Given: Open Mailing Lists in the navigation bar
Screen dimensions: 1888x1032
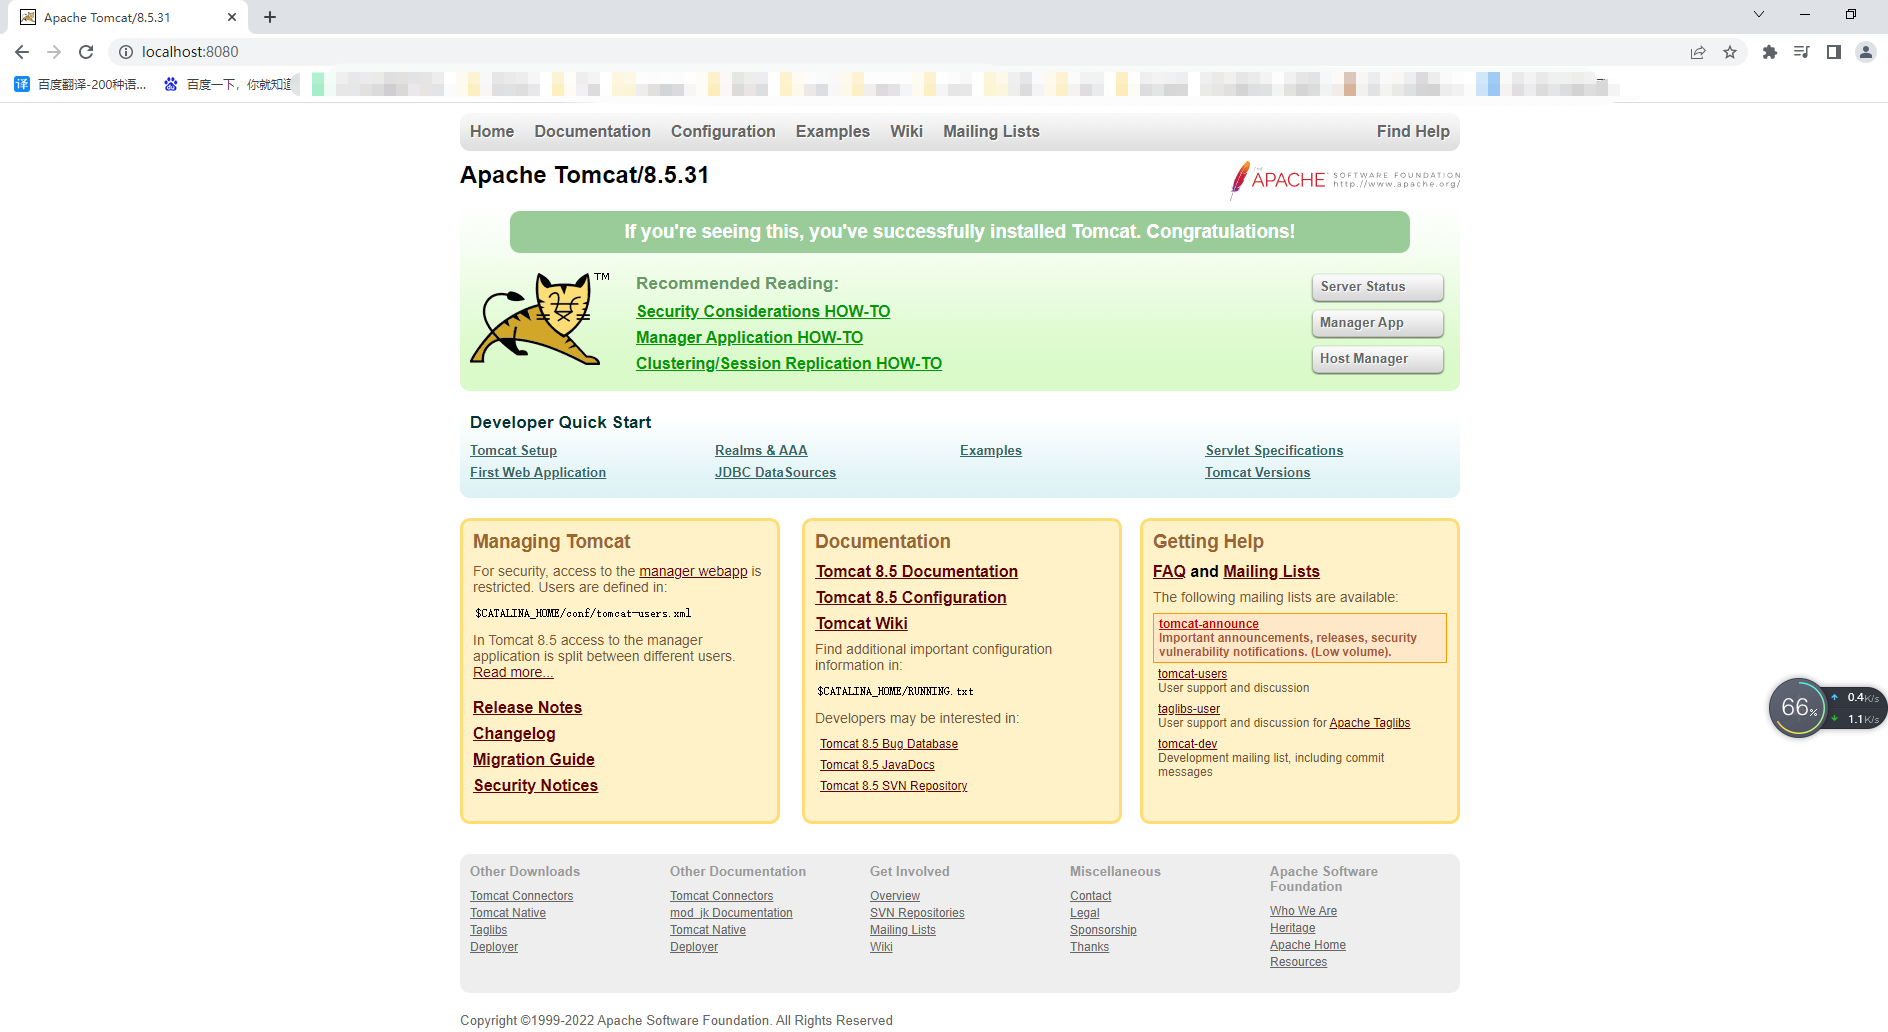Looking at the screenshot, I should pos(991,131).
